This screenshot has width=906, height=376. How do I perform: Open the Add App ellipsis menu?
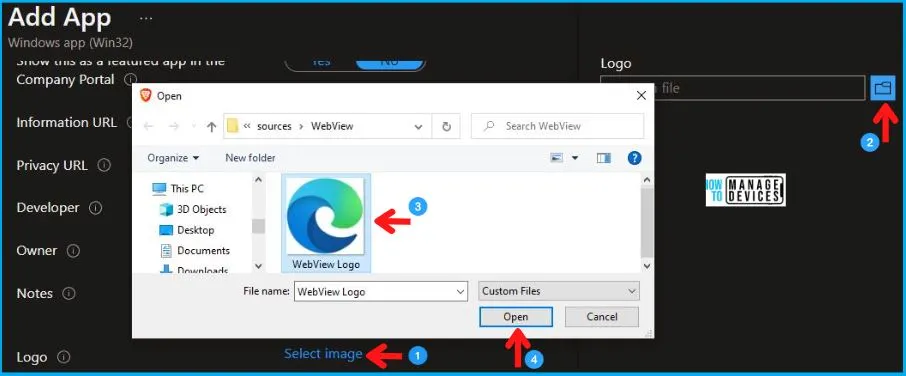pos(146,18)
